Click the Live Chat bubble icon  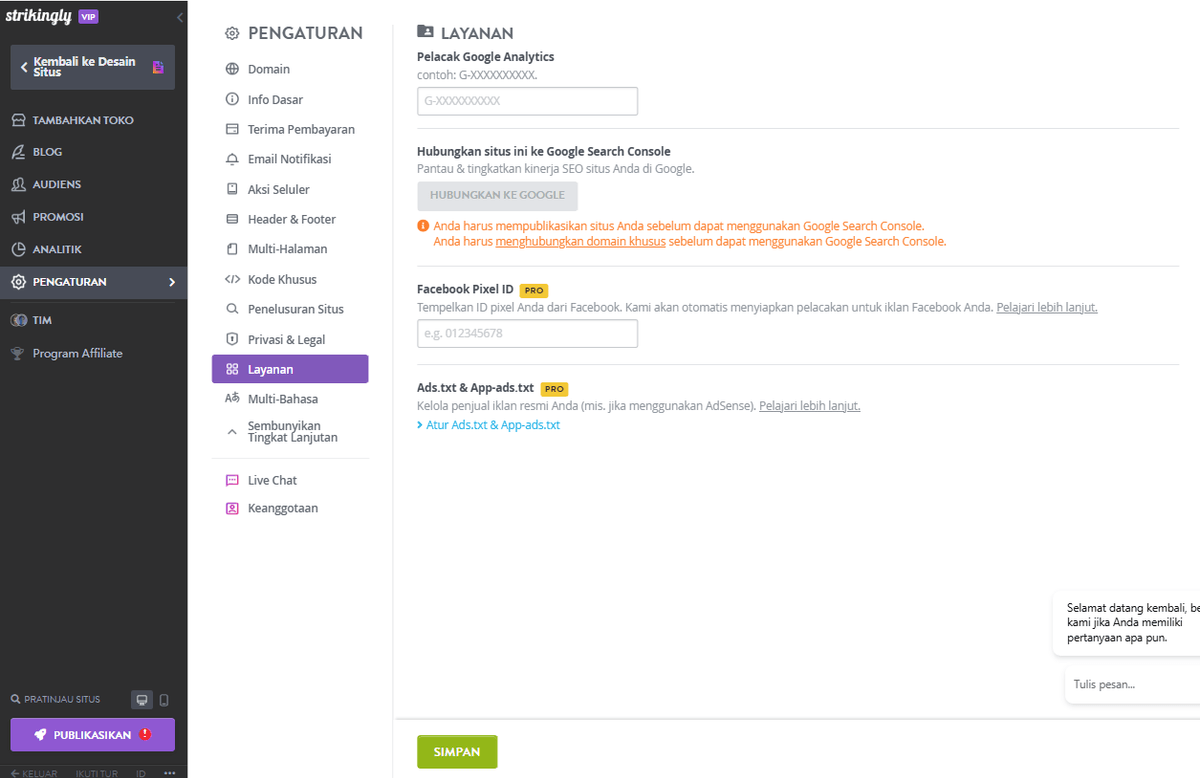[x=232, y=481]
